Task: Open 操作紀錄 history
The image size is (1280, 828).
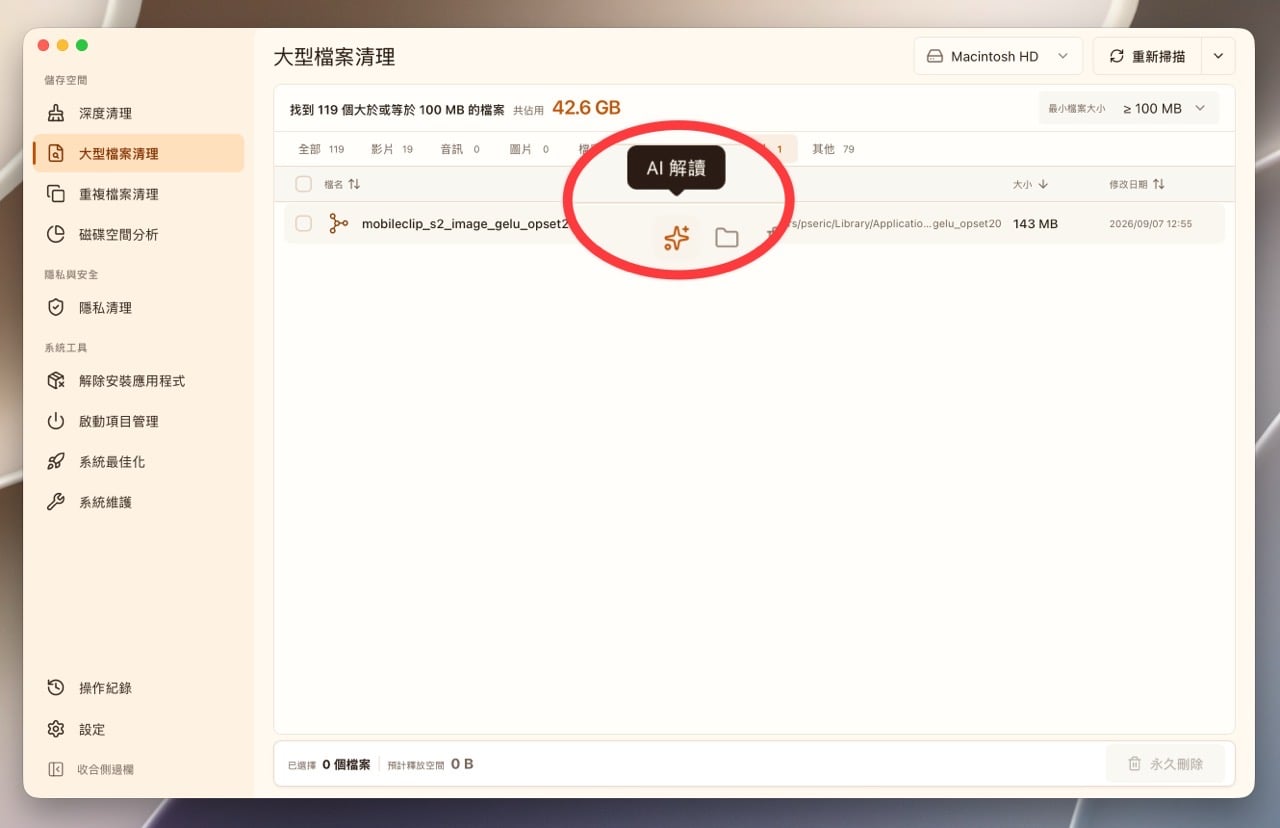Action: (x=138, y=688)
